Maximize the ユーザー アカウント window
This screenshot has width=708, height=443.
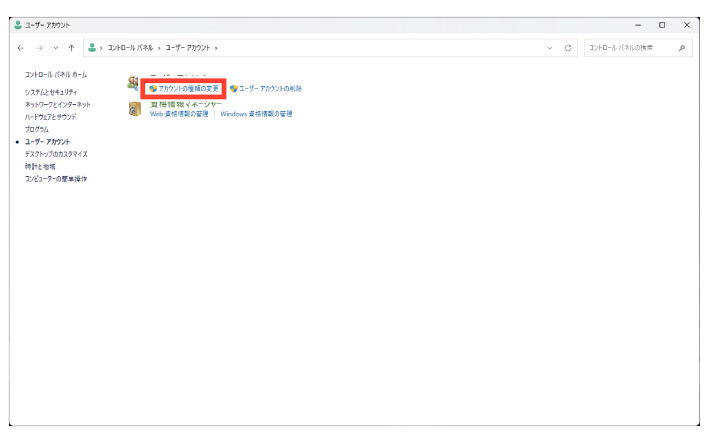click(662, 25)
